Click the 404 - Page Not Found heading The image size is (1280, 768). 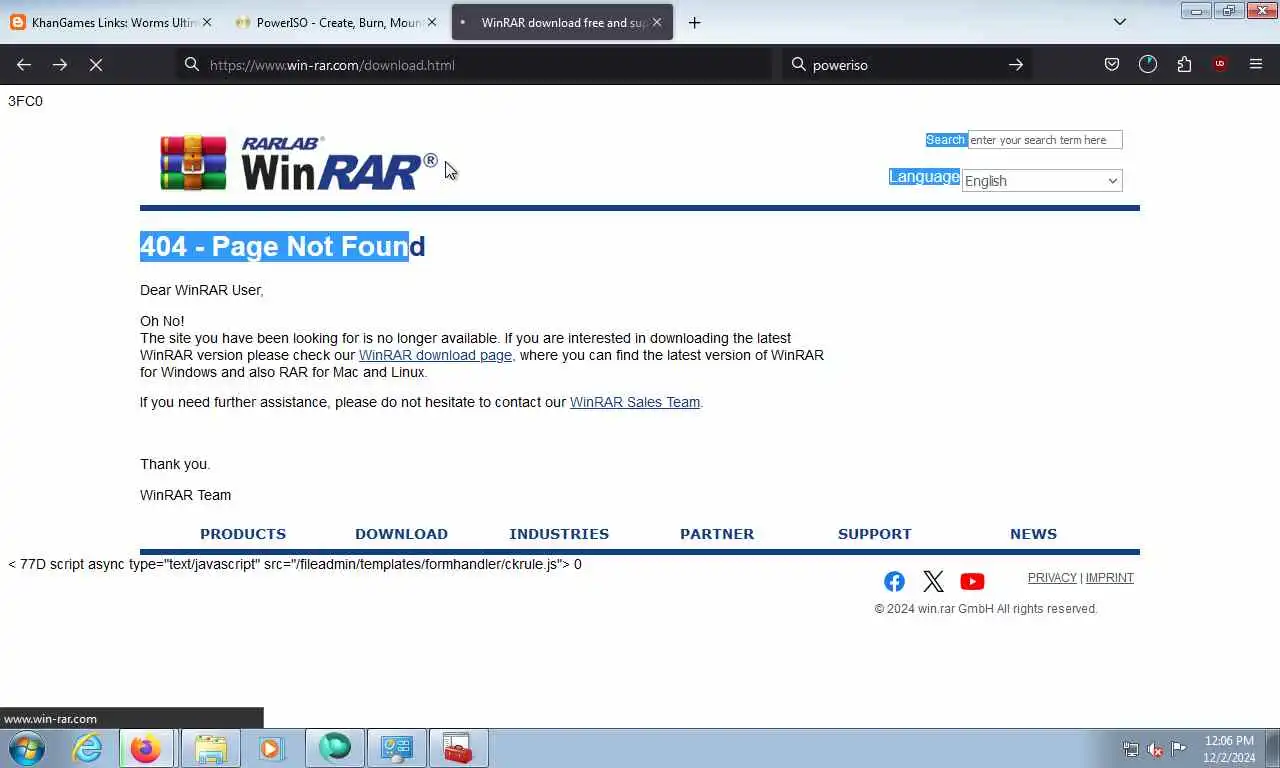(283, 246)
